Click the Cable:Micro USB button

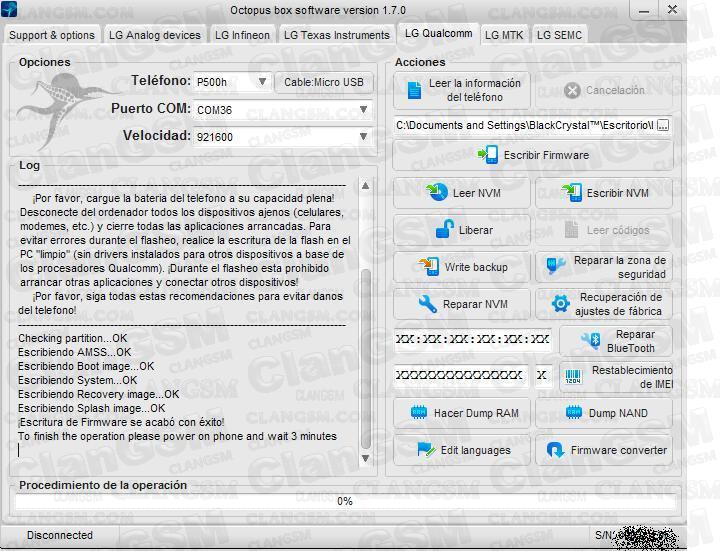click(324, 82)
